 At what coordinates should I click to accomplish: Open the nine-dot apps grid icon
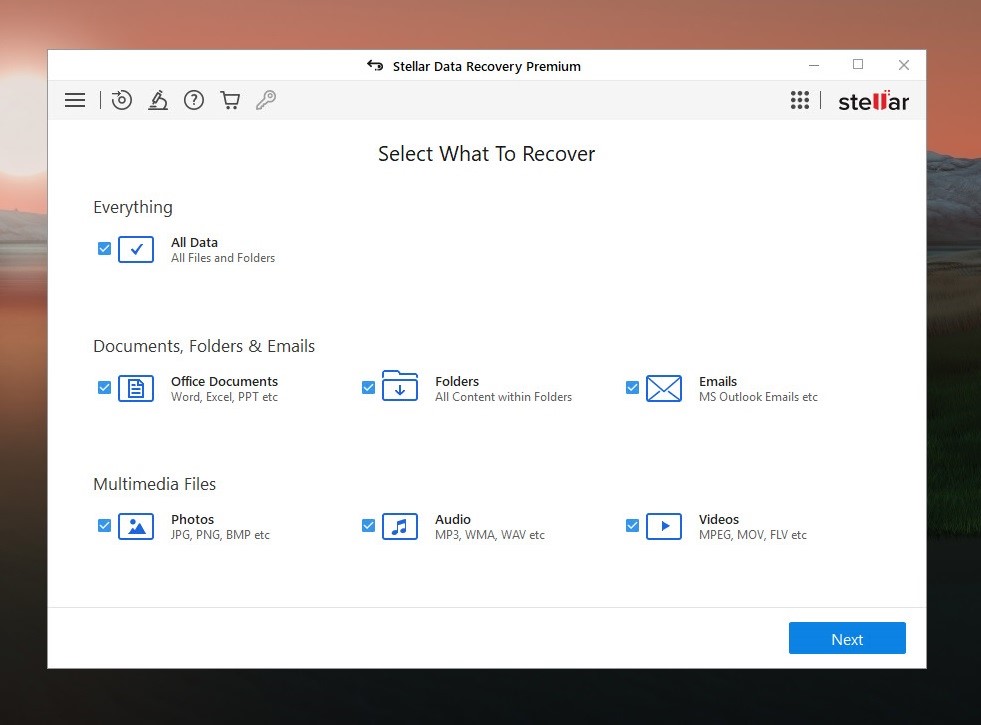[800, 100]
